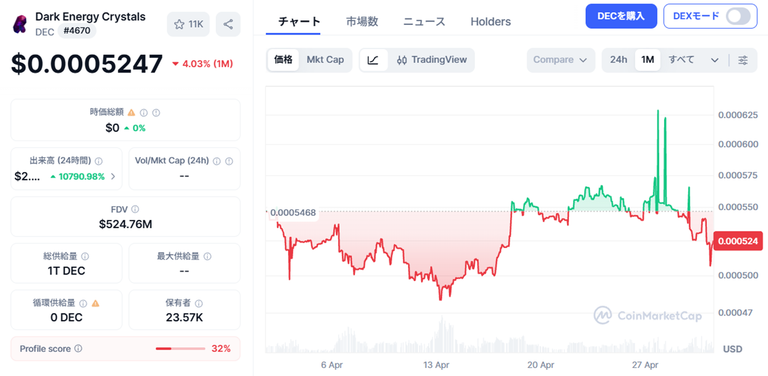This screenshot has height=376, width=768.
Task: Click the 4.03% (1M) change text
Action: pos(207,64)
